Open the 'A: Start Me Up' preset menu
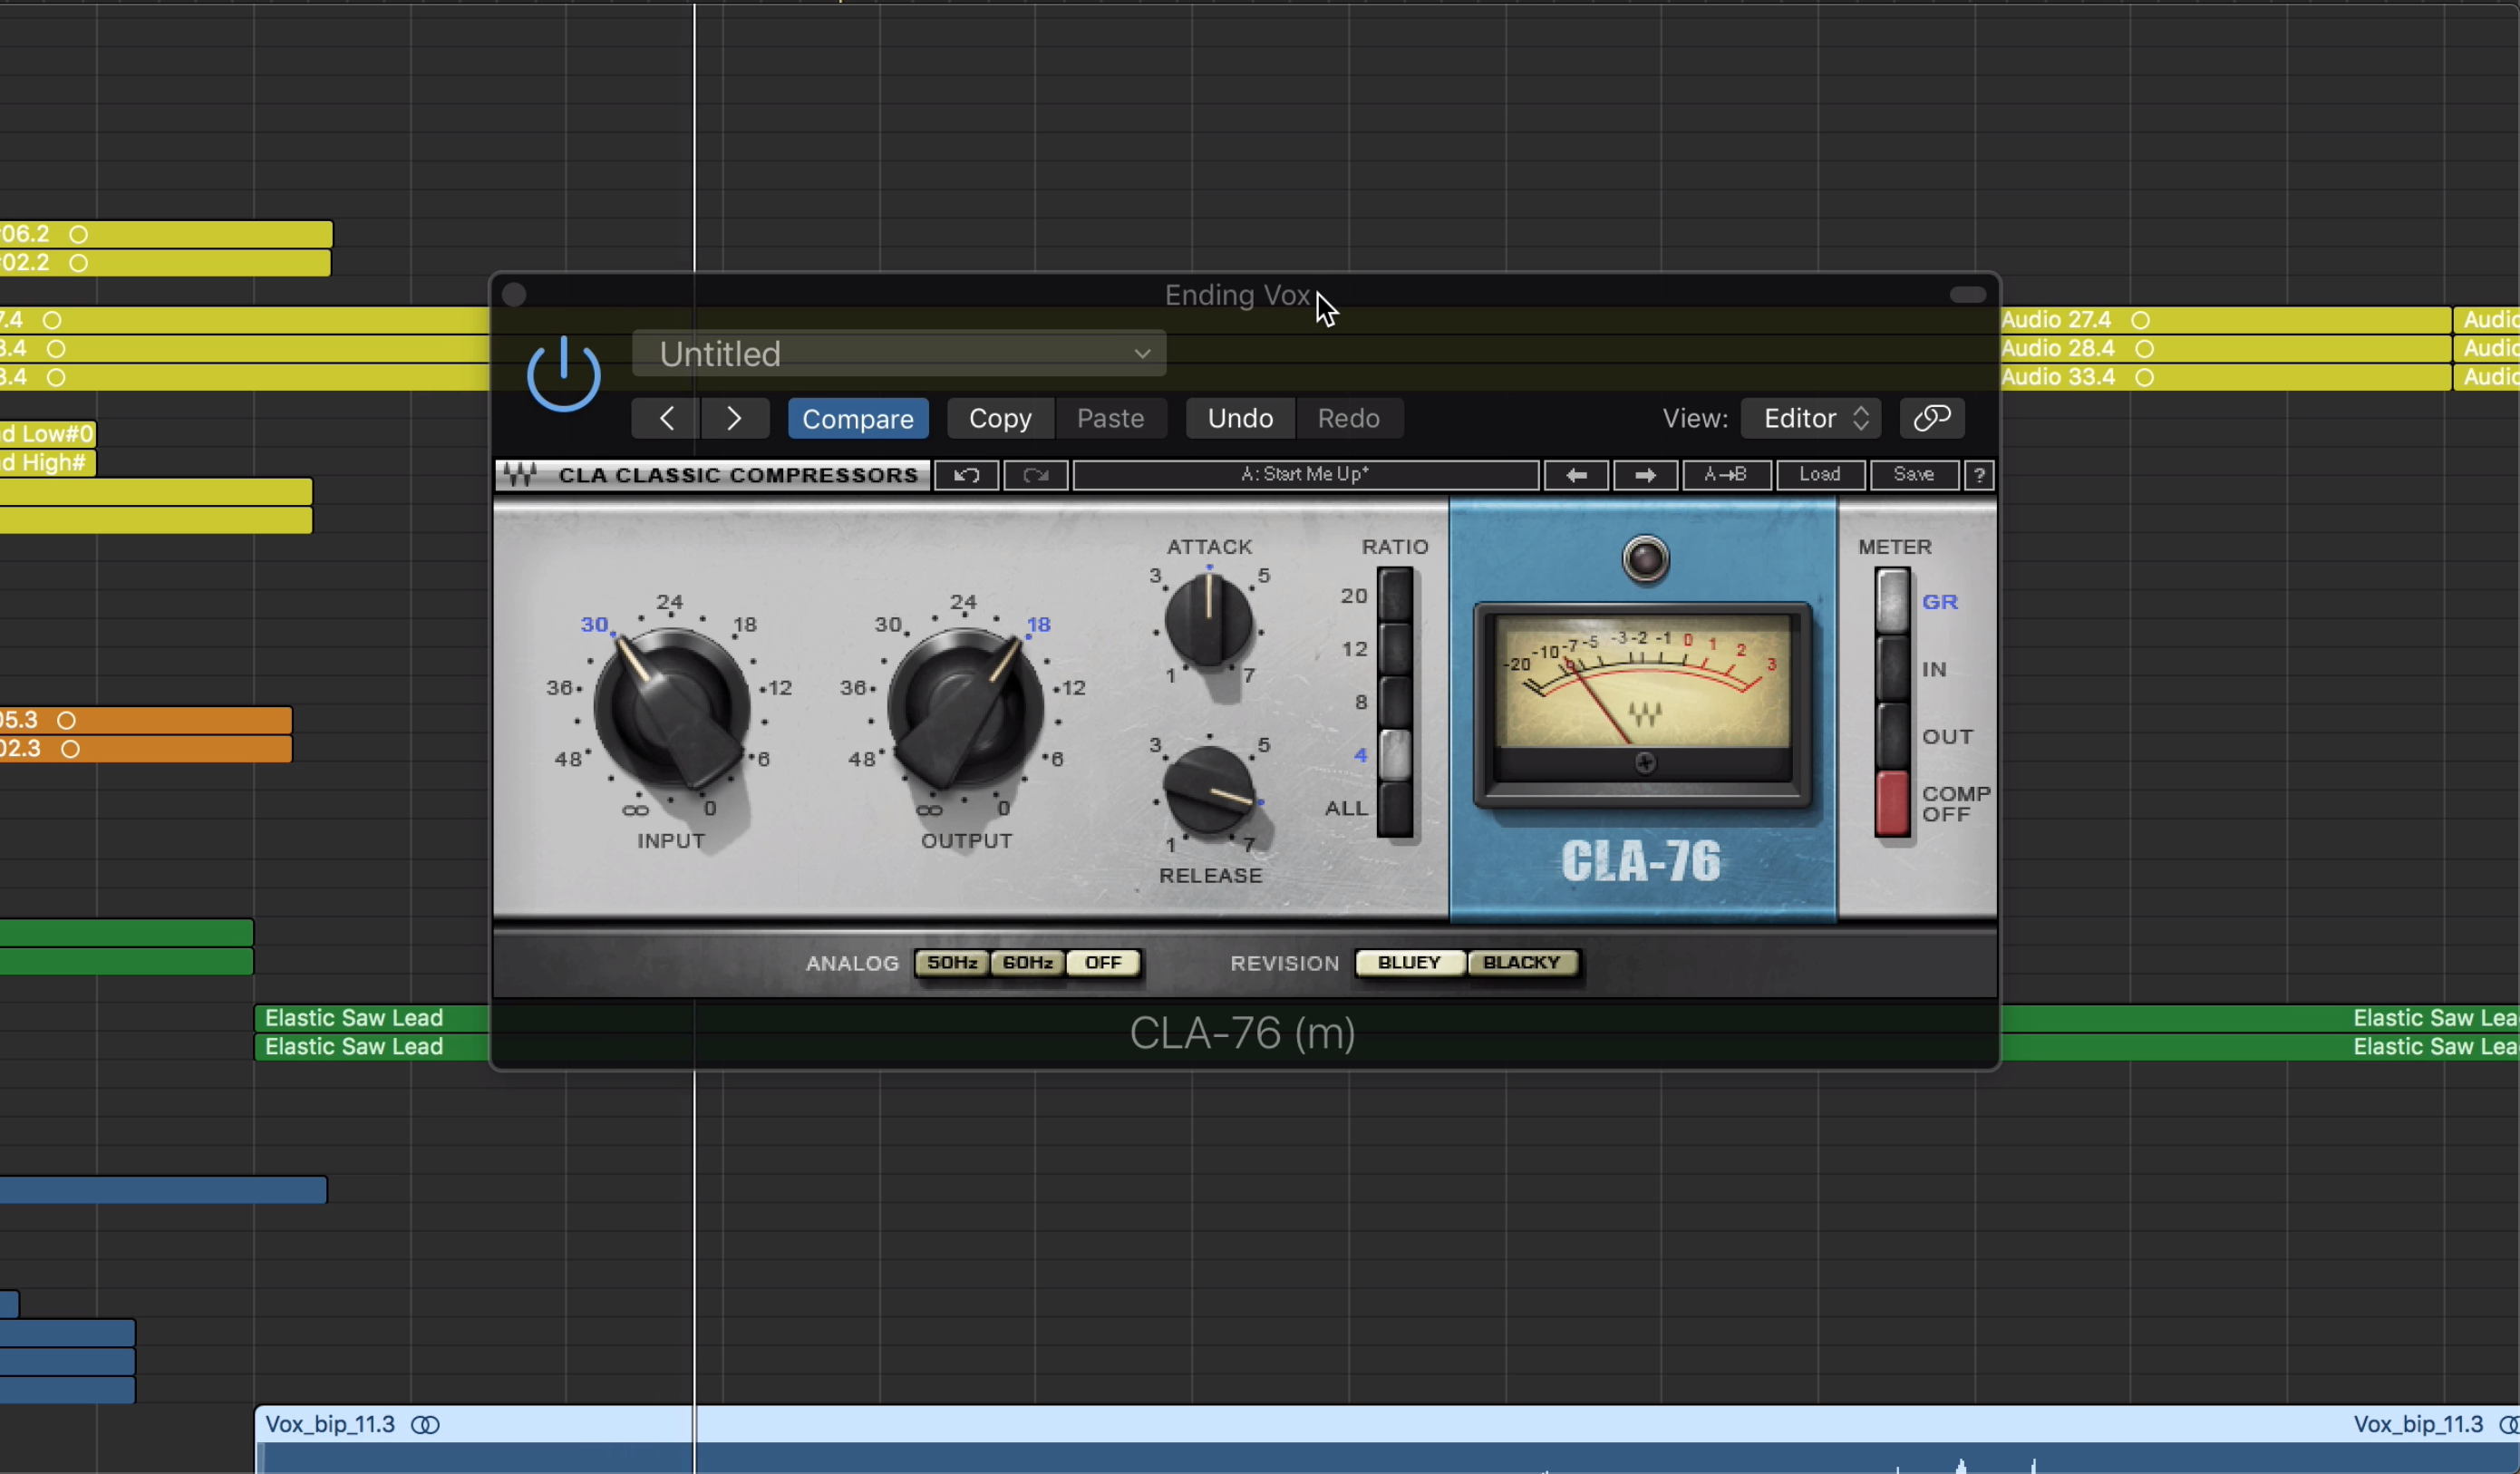The width and height of the screenshot is (2520, 1474). [x=1304, y=475]
